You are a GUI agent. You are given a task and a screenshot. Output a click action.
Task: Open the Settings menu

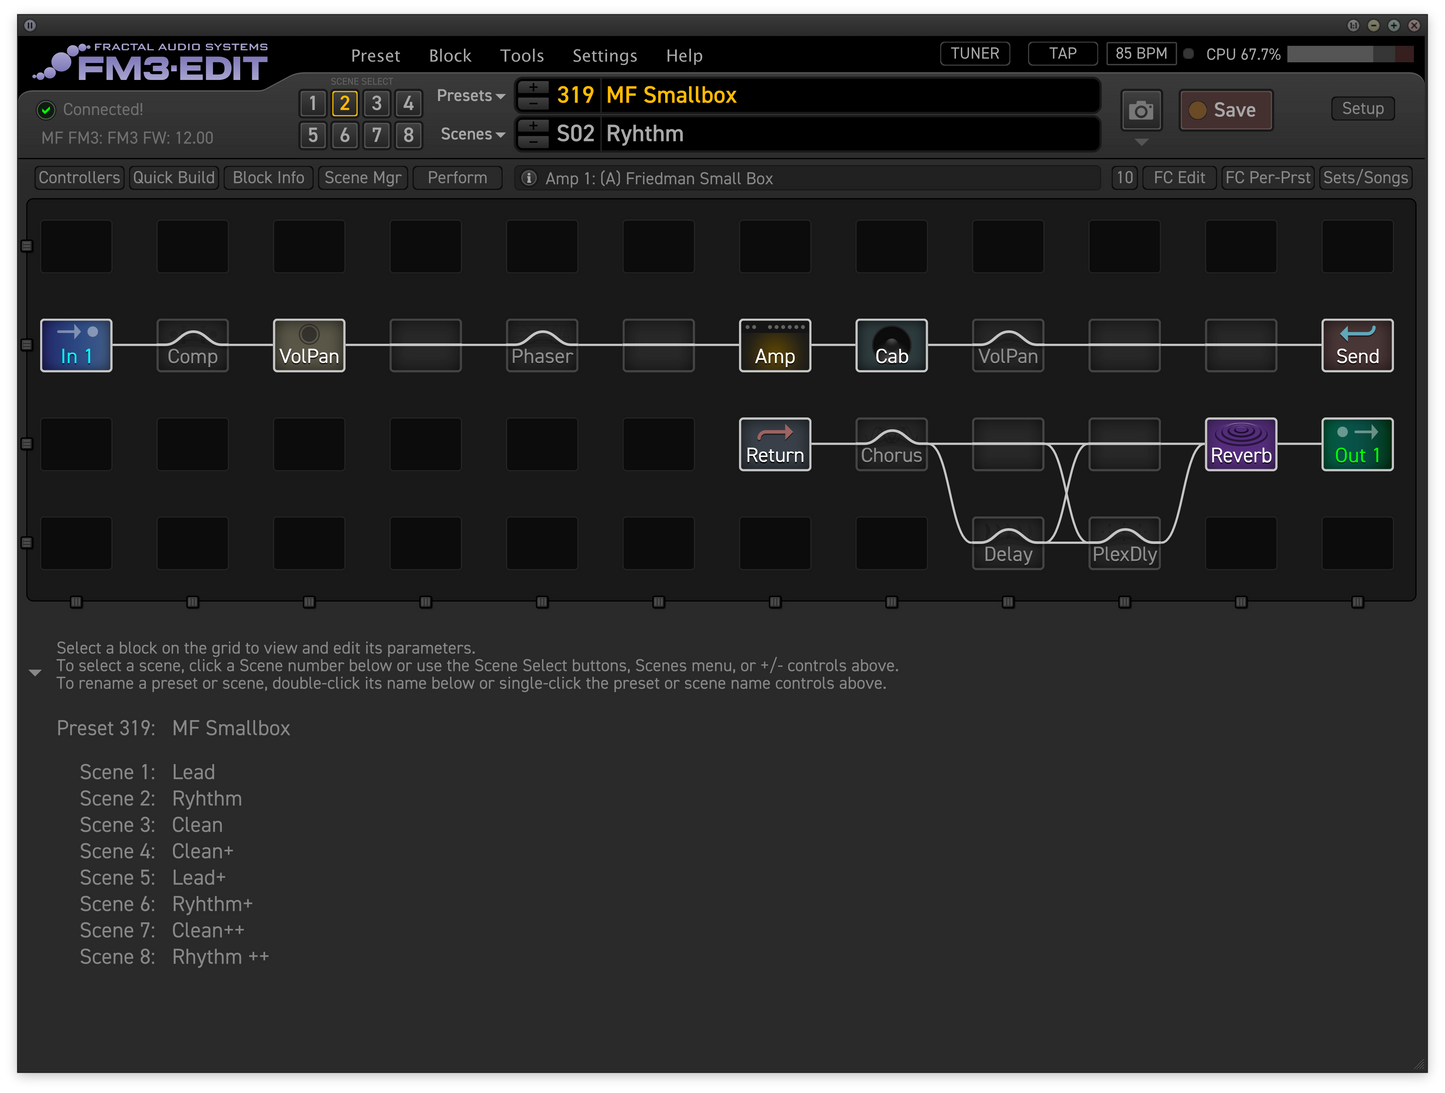605,56
